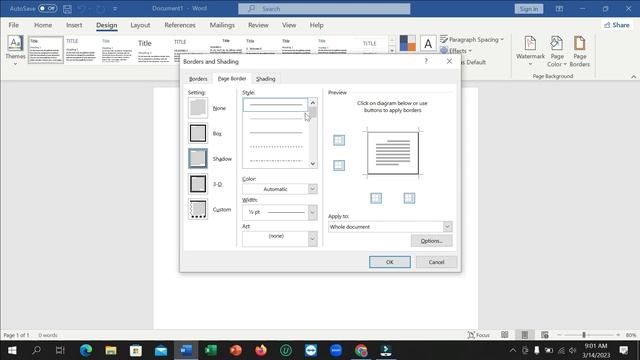
Task: Collapse the ribbon with the chevron
Action: (x=633, y=76)
